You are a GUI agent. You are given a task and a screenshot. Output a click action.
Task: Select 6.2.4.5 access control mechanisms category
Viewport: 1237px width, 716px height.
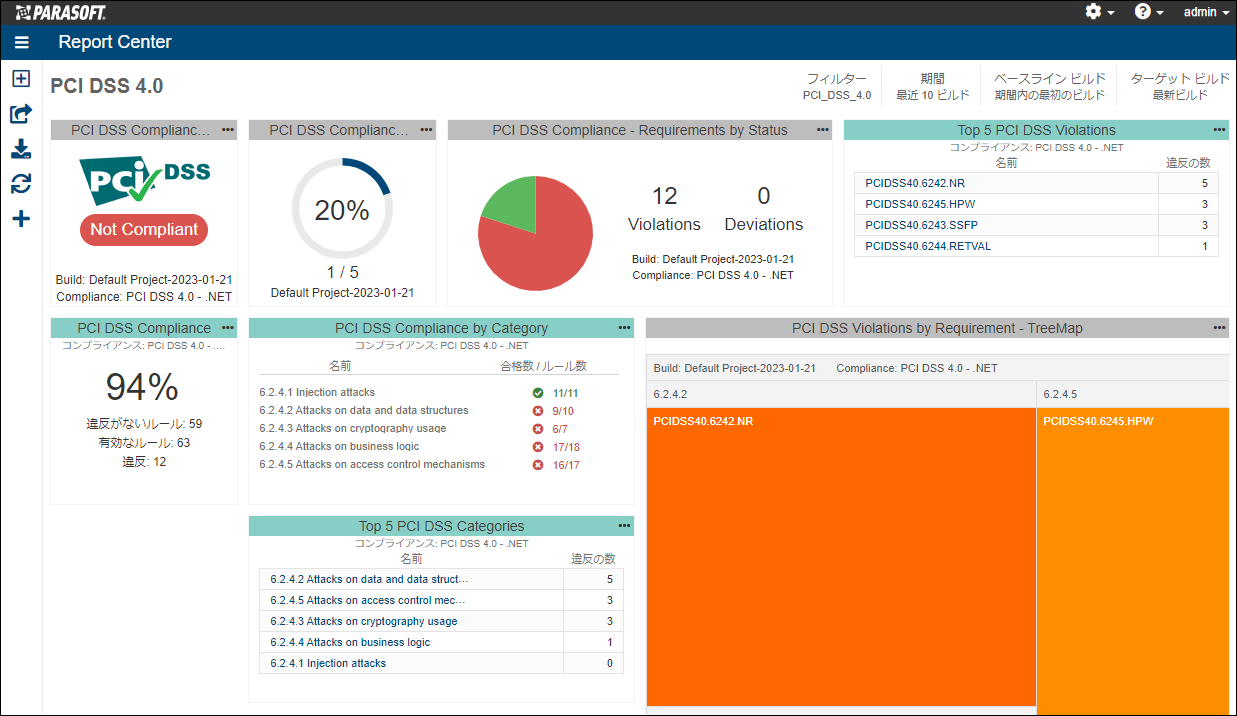click(372, 465)
